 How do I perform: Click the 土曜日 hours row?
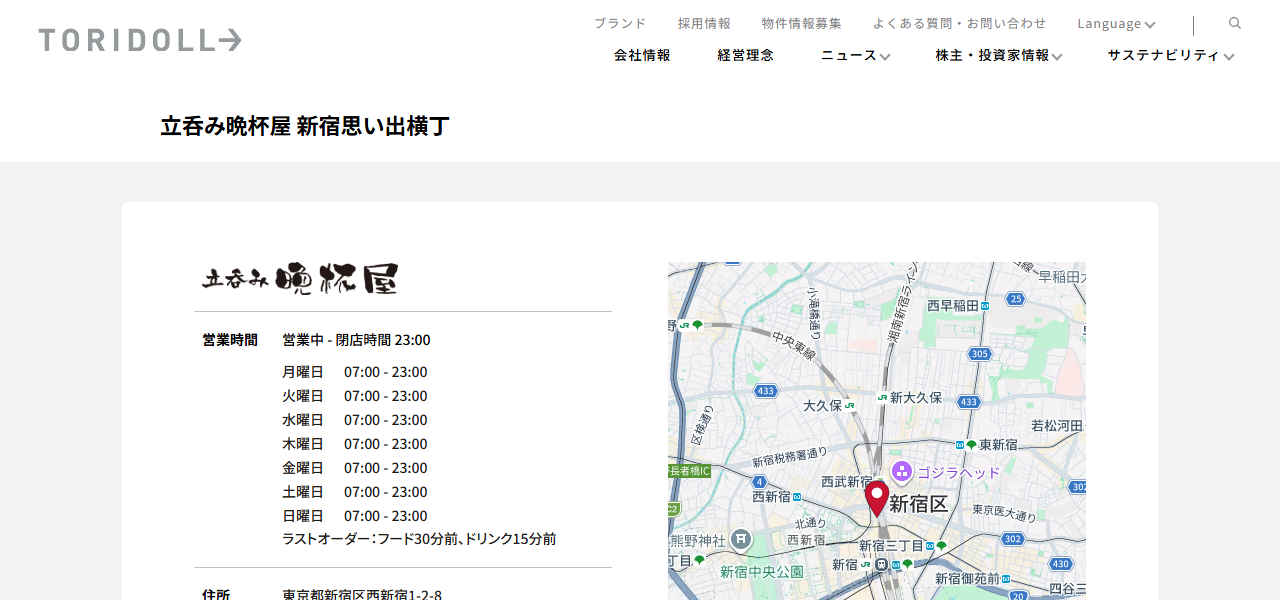355,492
